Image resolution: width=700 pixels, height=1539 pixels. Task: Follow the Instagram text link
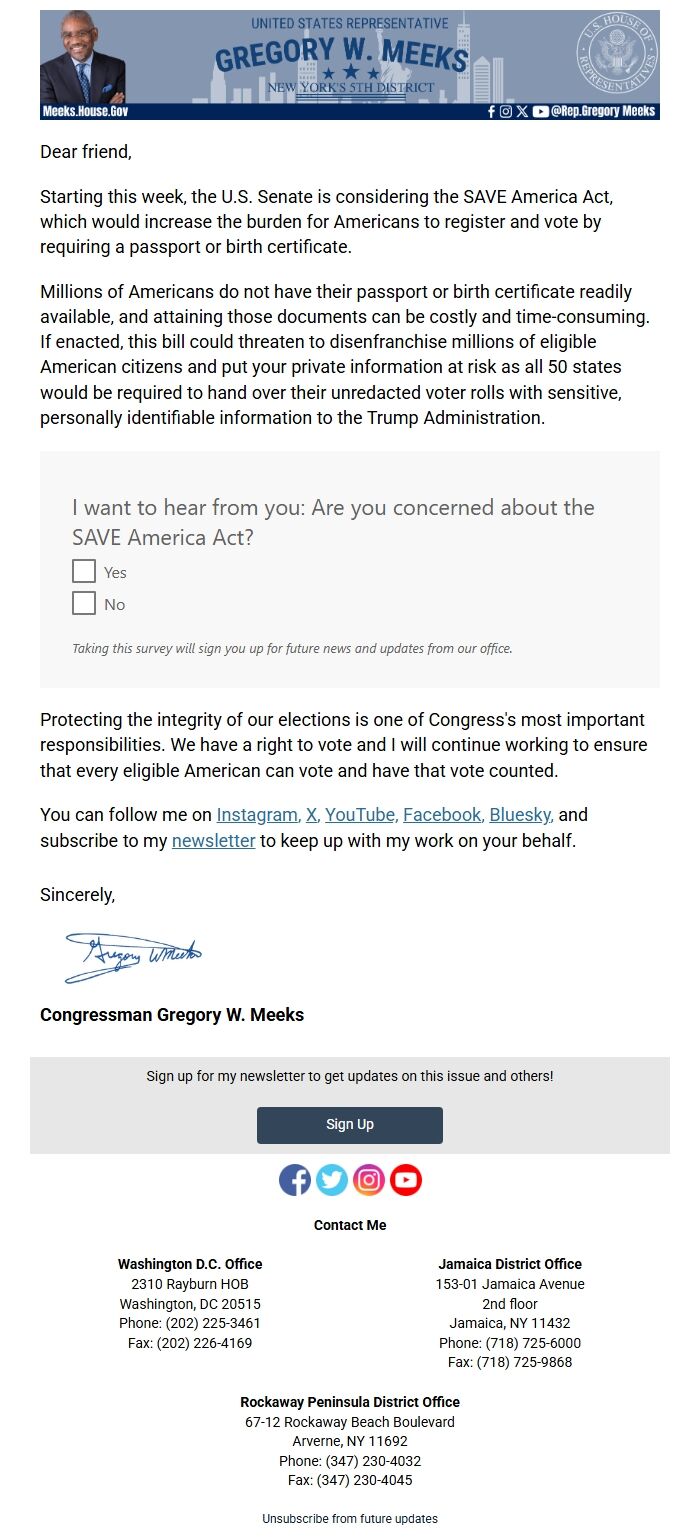point(256,815)
